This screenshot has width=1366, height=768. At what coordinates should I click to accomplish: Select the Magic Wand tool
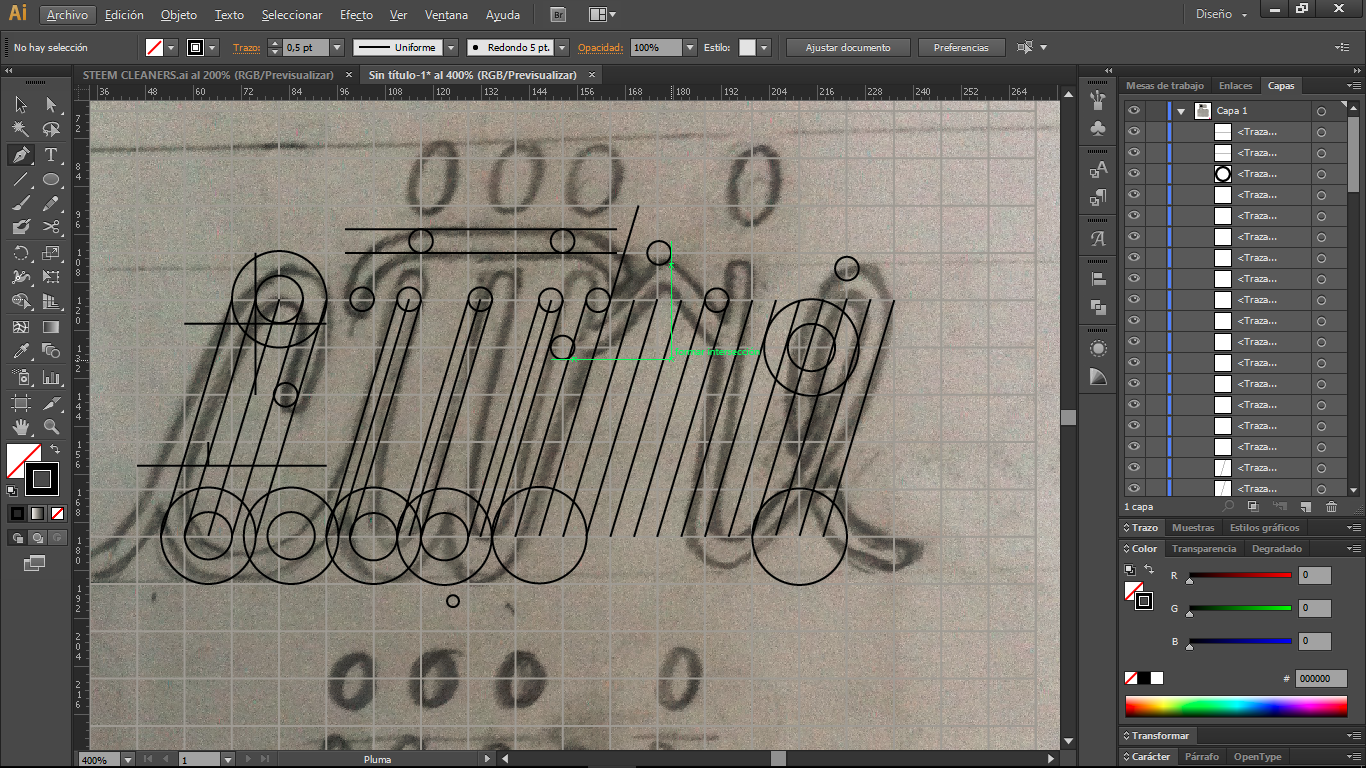tap(21, 129)
